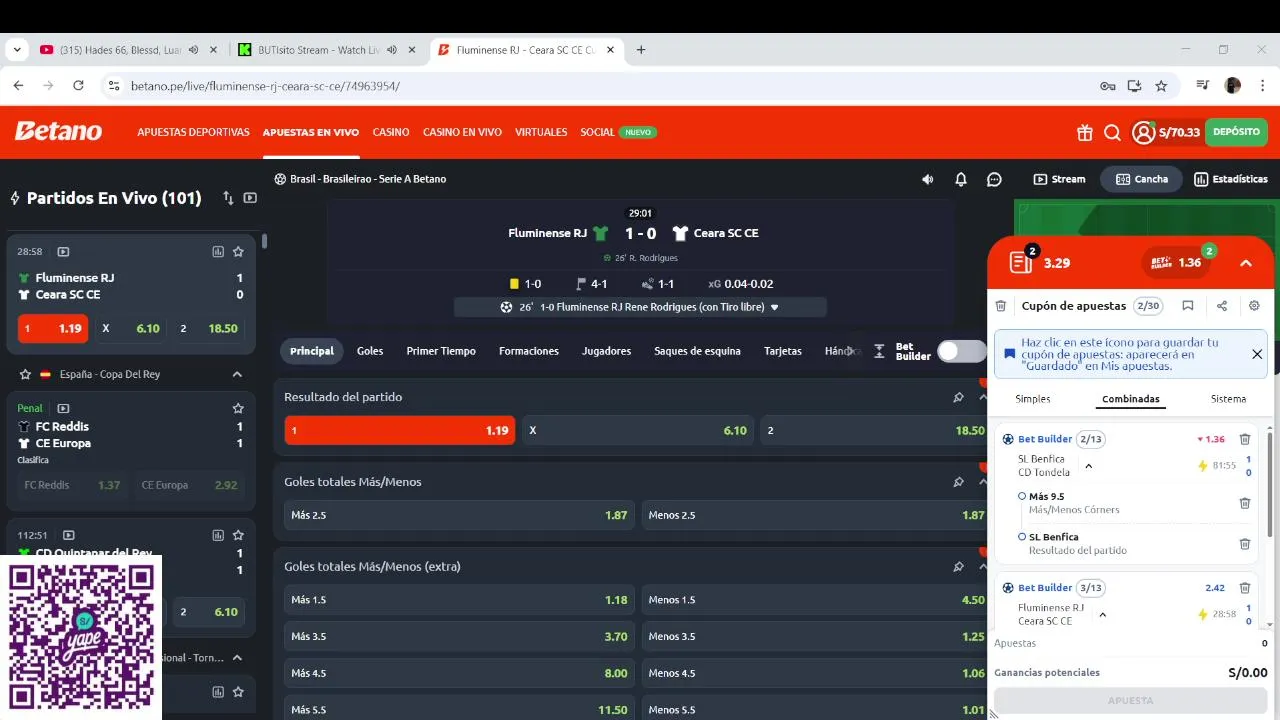Open the match chat bubble icon
This screenshot has height=720, width=1280.
[x=994, y=179]
